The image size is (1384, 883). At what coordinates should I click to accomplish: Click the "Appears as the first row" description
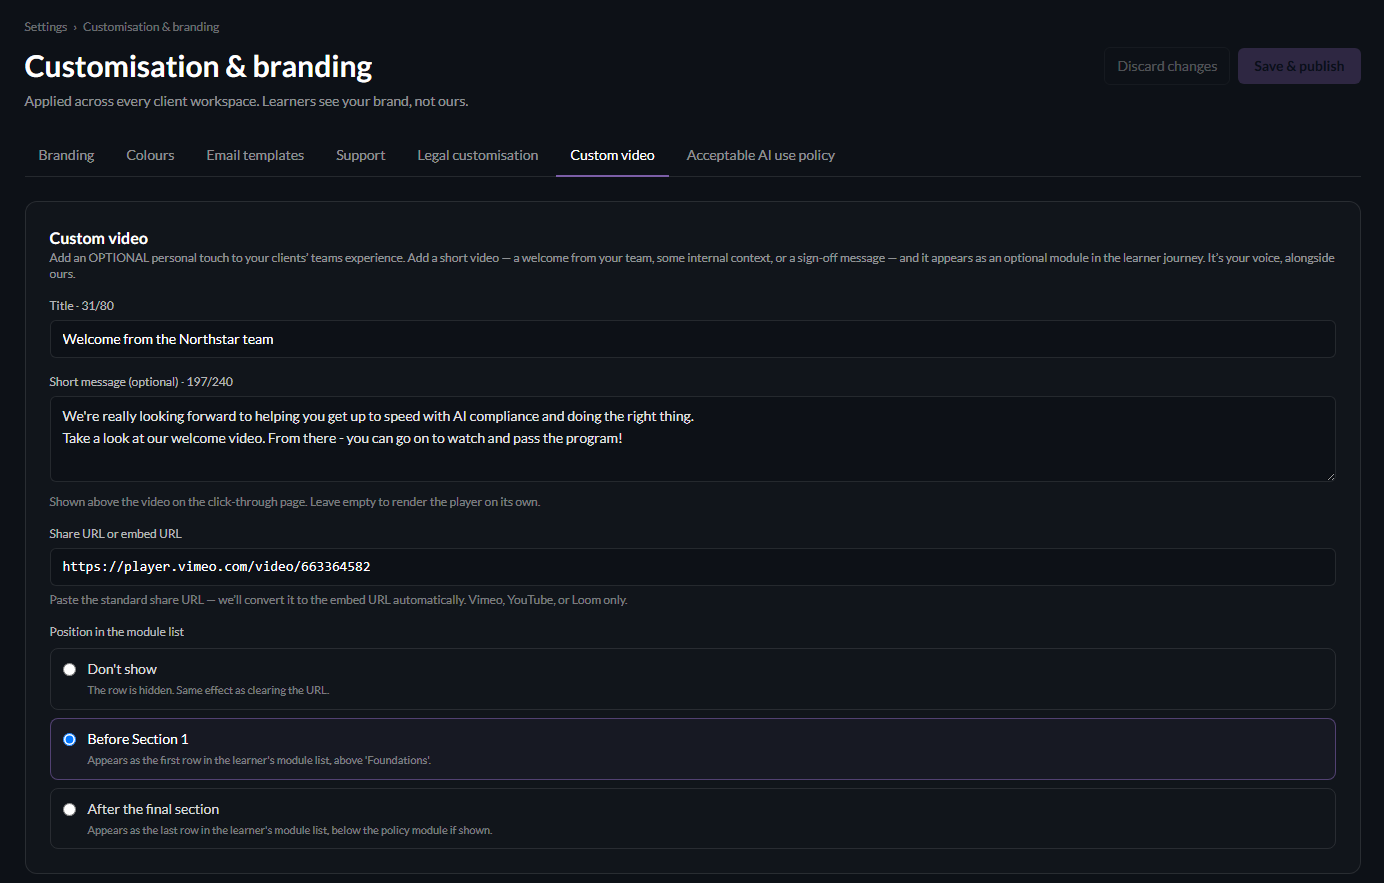(259, 760)
